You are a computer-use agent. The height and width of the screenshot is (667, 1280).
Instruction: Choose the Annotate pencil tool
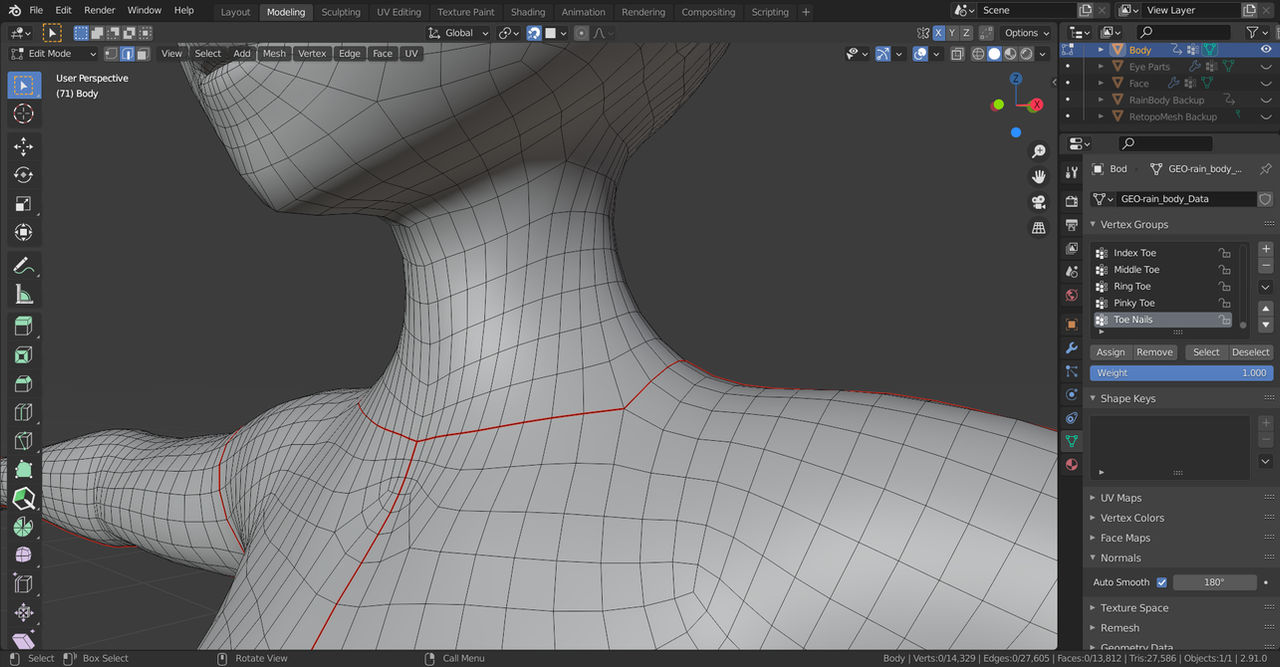tap(23, 266)
